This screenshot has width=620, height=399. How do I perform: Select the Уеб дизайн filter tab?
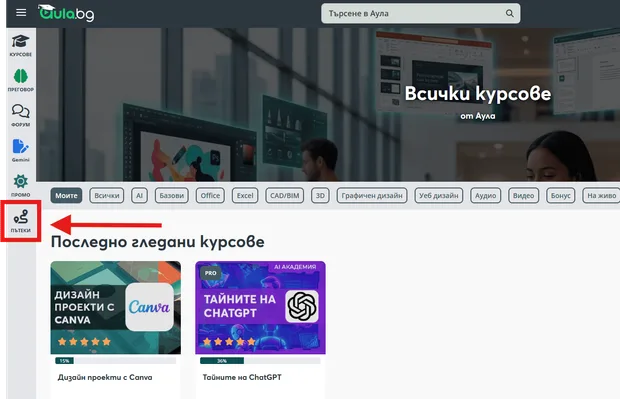[x=439, y=195]
